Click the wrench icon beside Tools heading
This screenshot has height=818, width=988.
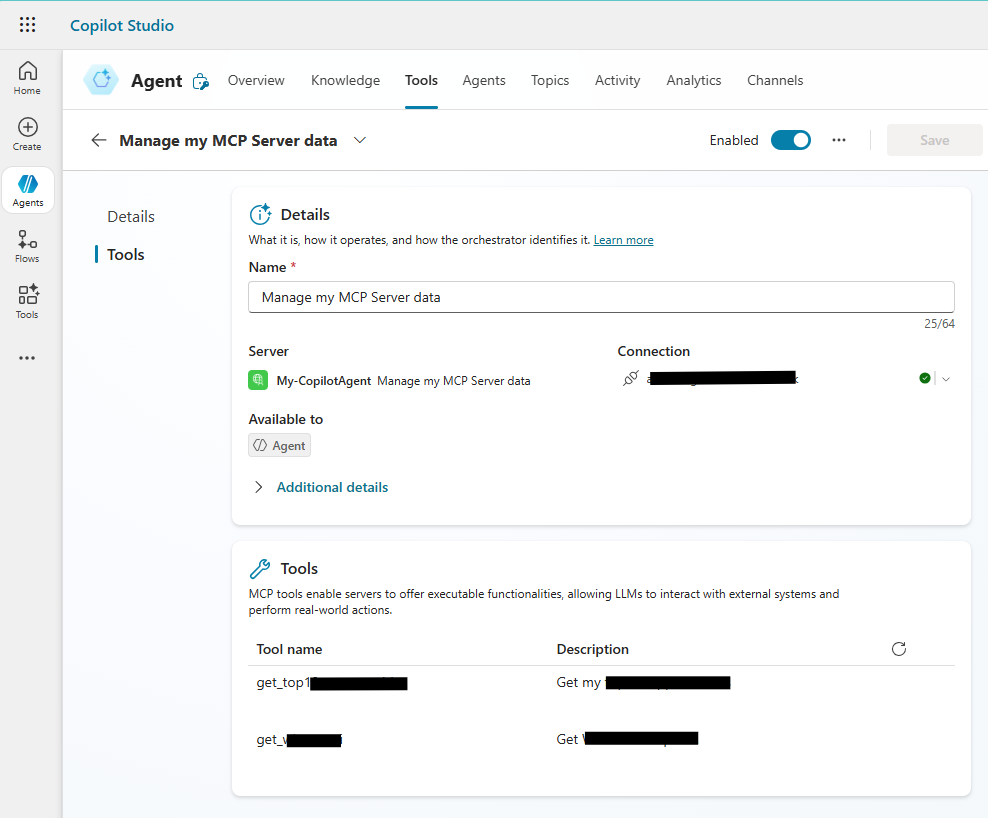[260, 568]
